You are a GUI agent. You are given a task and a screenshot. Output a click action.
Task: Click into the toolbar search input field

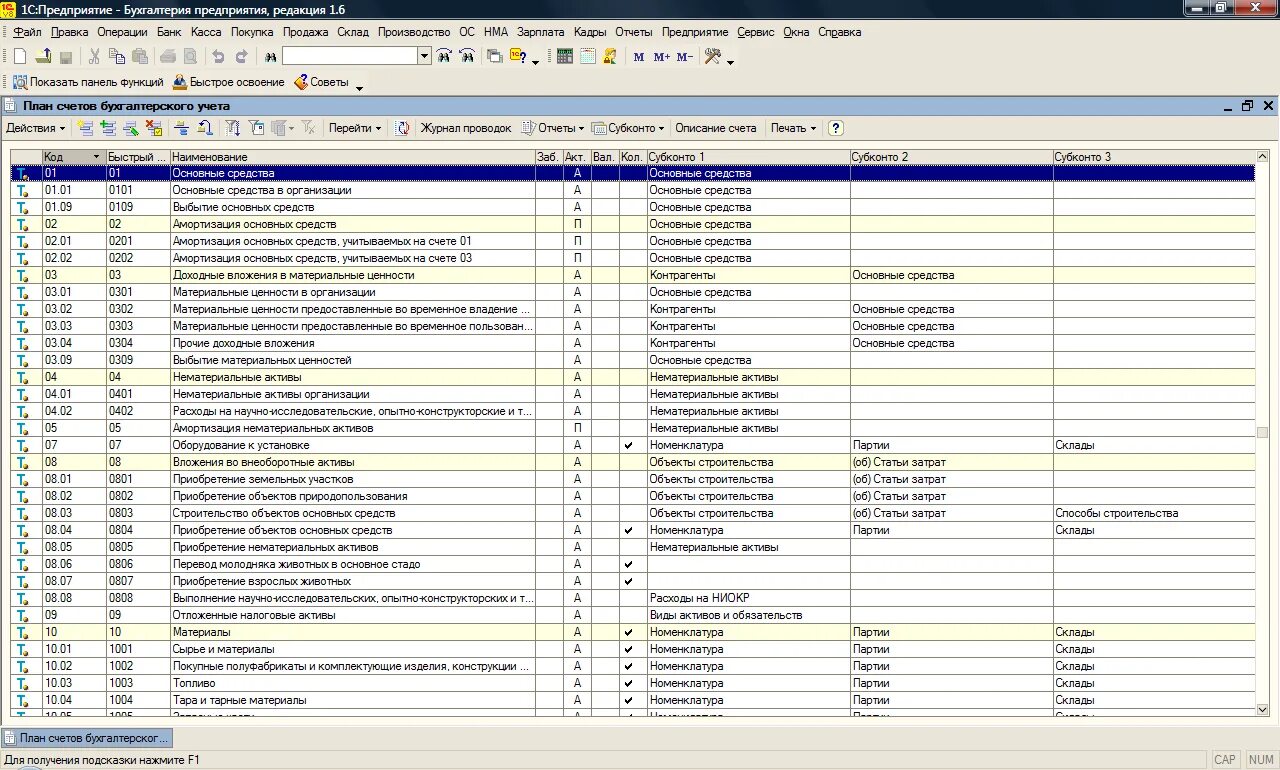coord(350,57)
